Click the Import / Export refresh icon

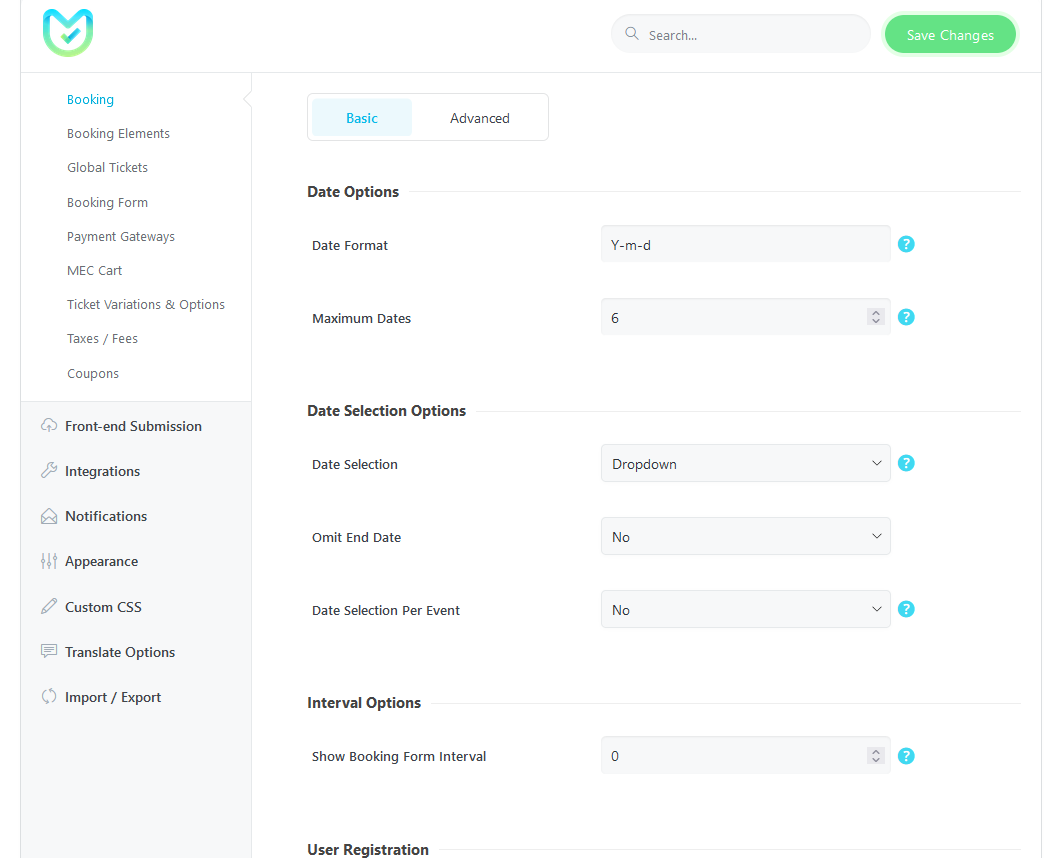pyautogui.click(x=49, y=696)
